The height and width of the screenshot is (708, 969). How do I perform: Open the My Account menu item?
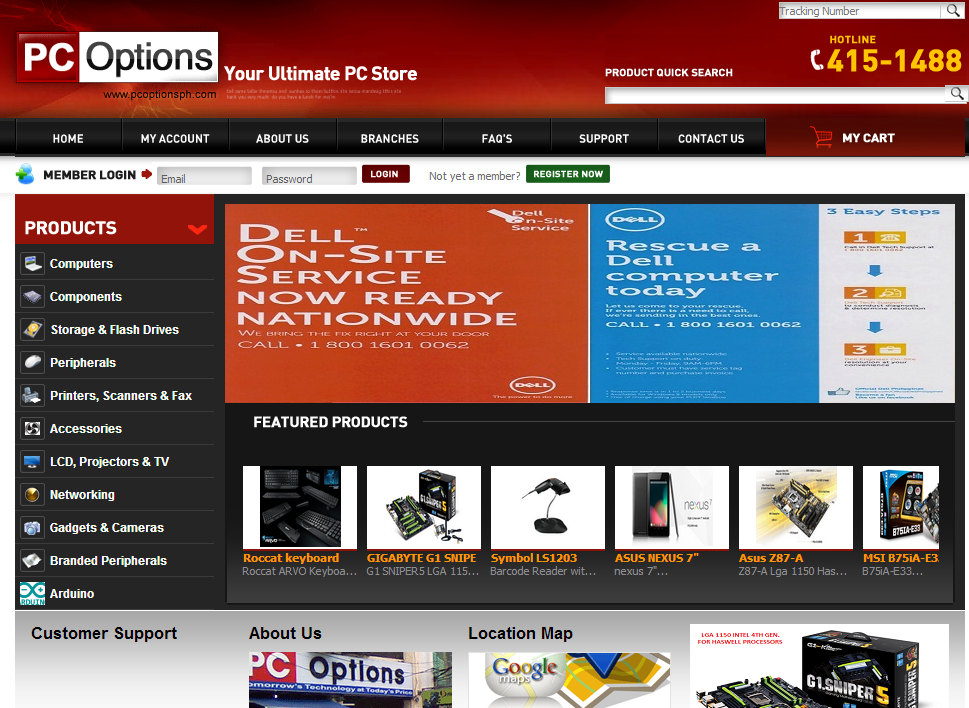[175, 138]
